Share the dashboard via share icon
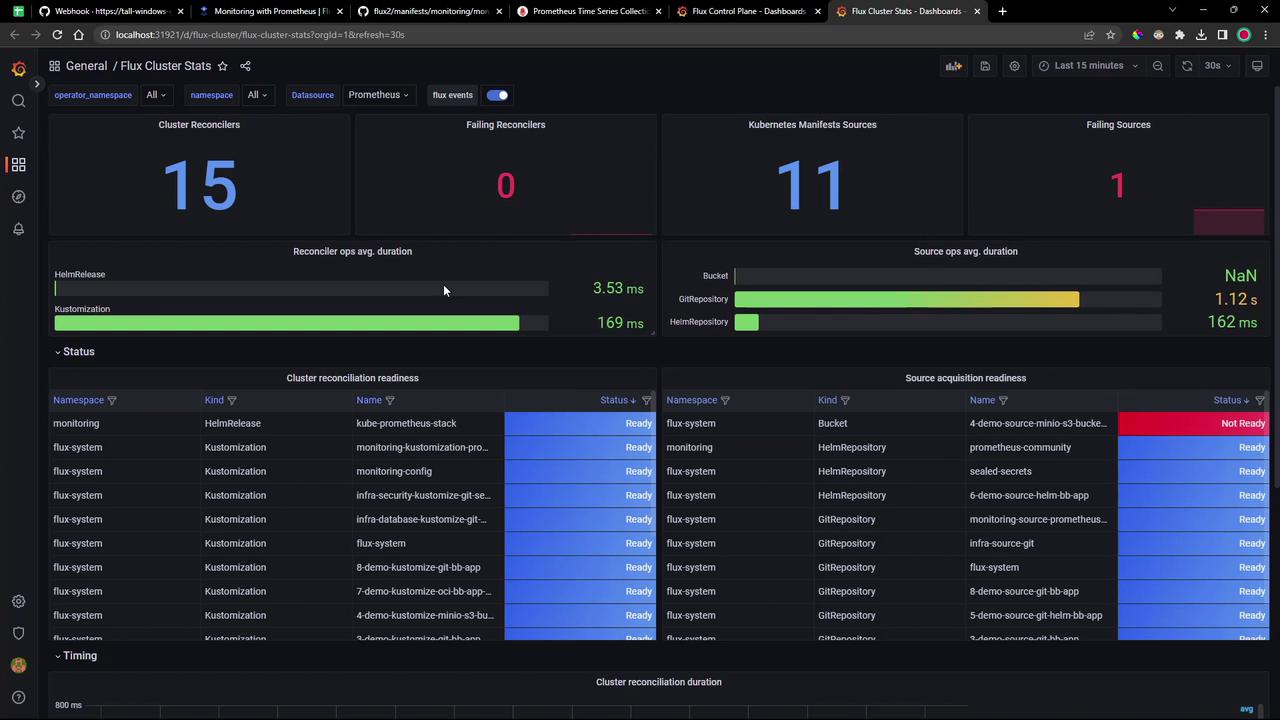The width and height of the screenshot is (1280, 720). [245, 66]
